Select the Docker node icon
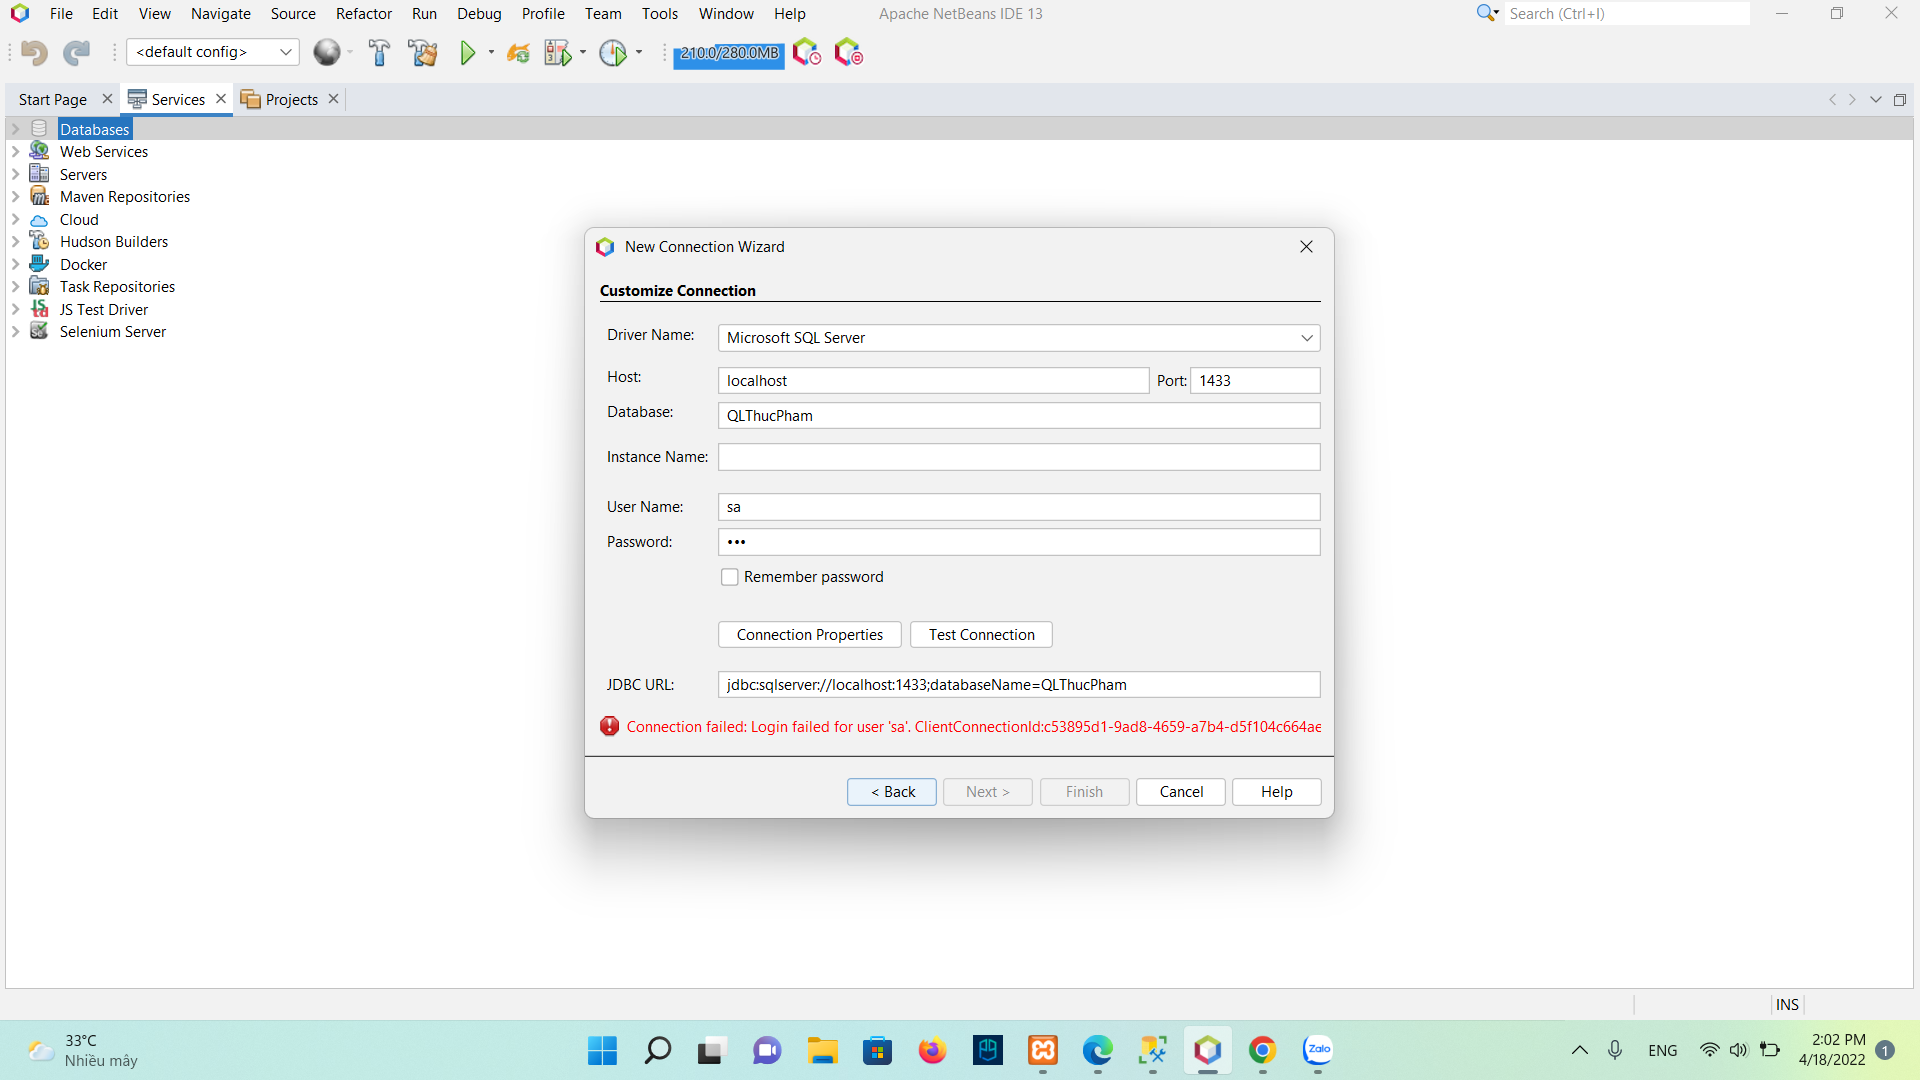This screenshot has width=1920, height=1080. click(x=39, y=264)
